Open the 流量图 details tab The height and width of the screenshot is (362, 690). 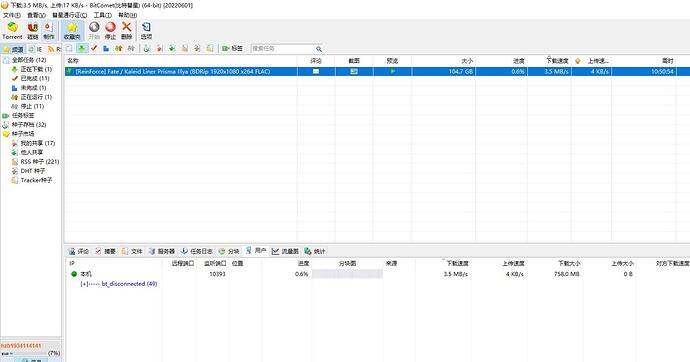[x=285, y=251]
